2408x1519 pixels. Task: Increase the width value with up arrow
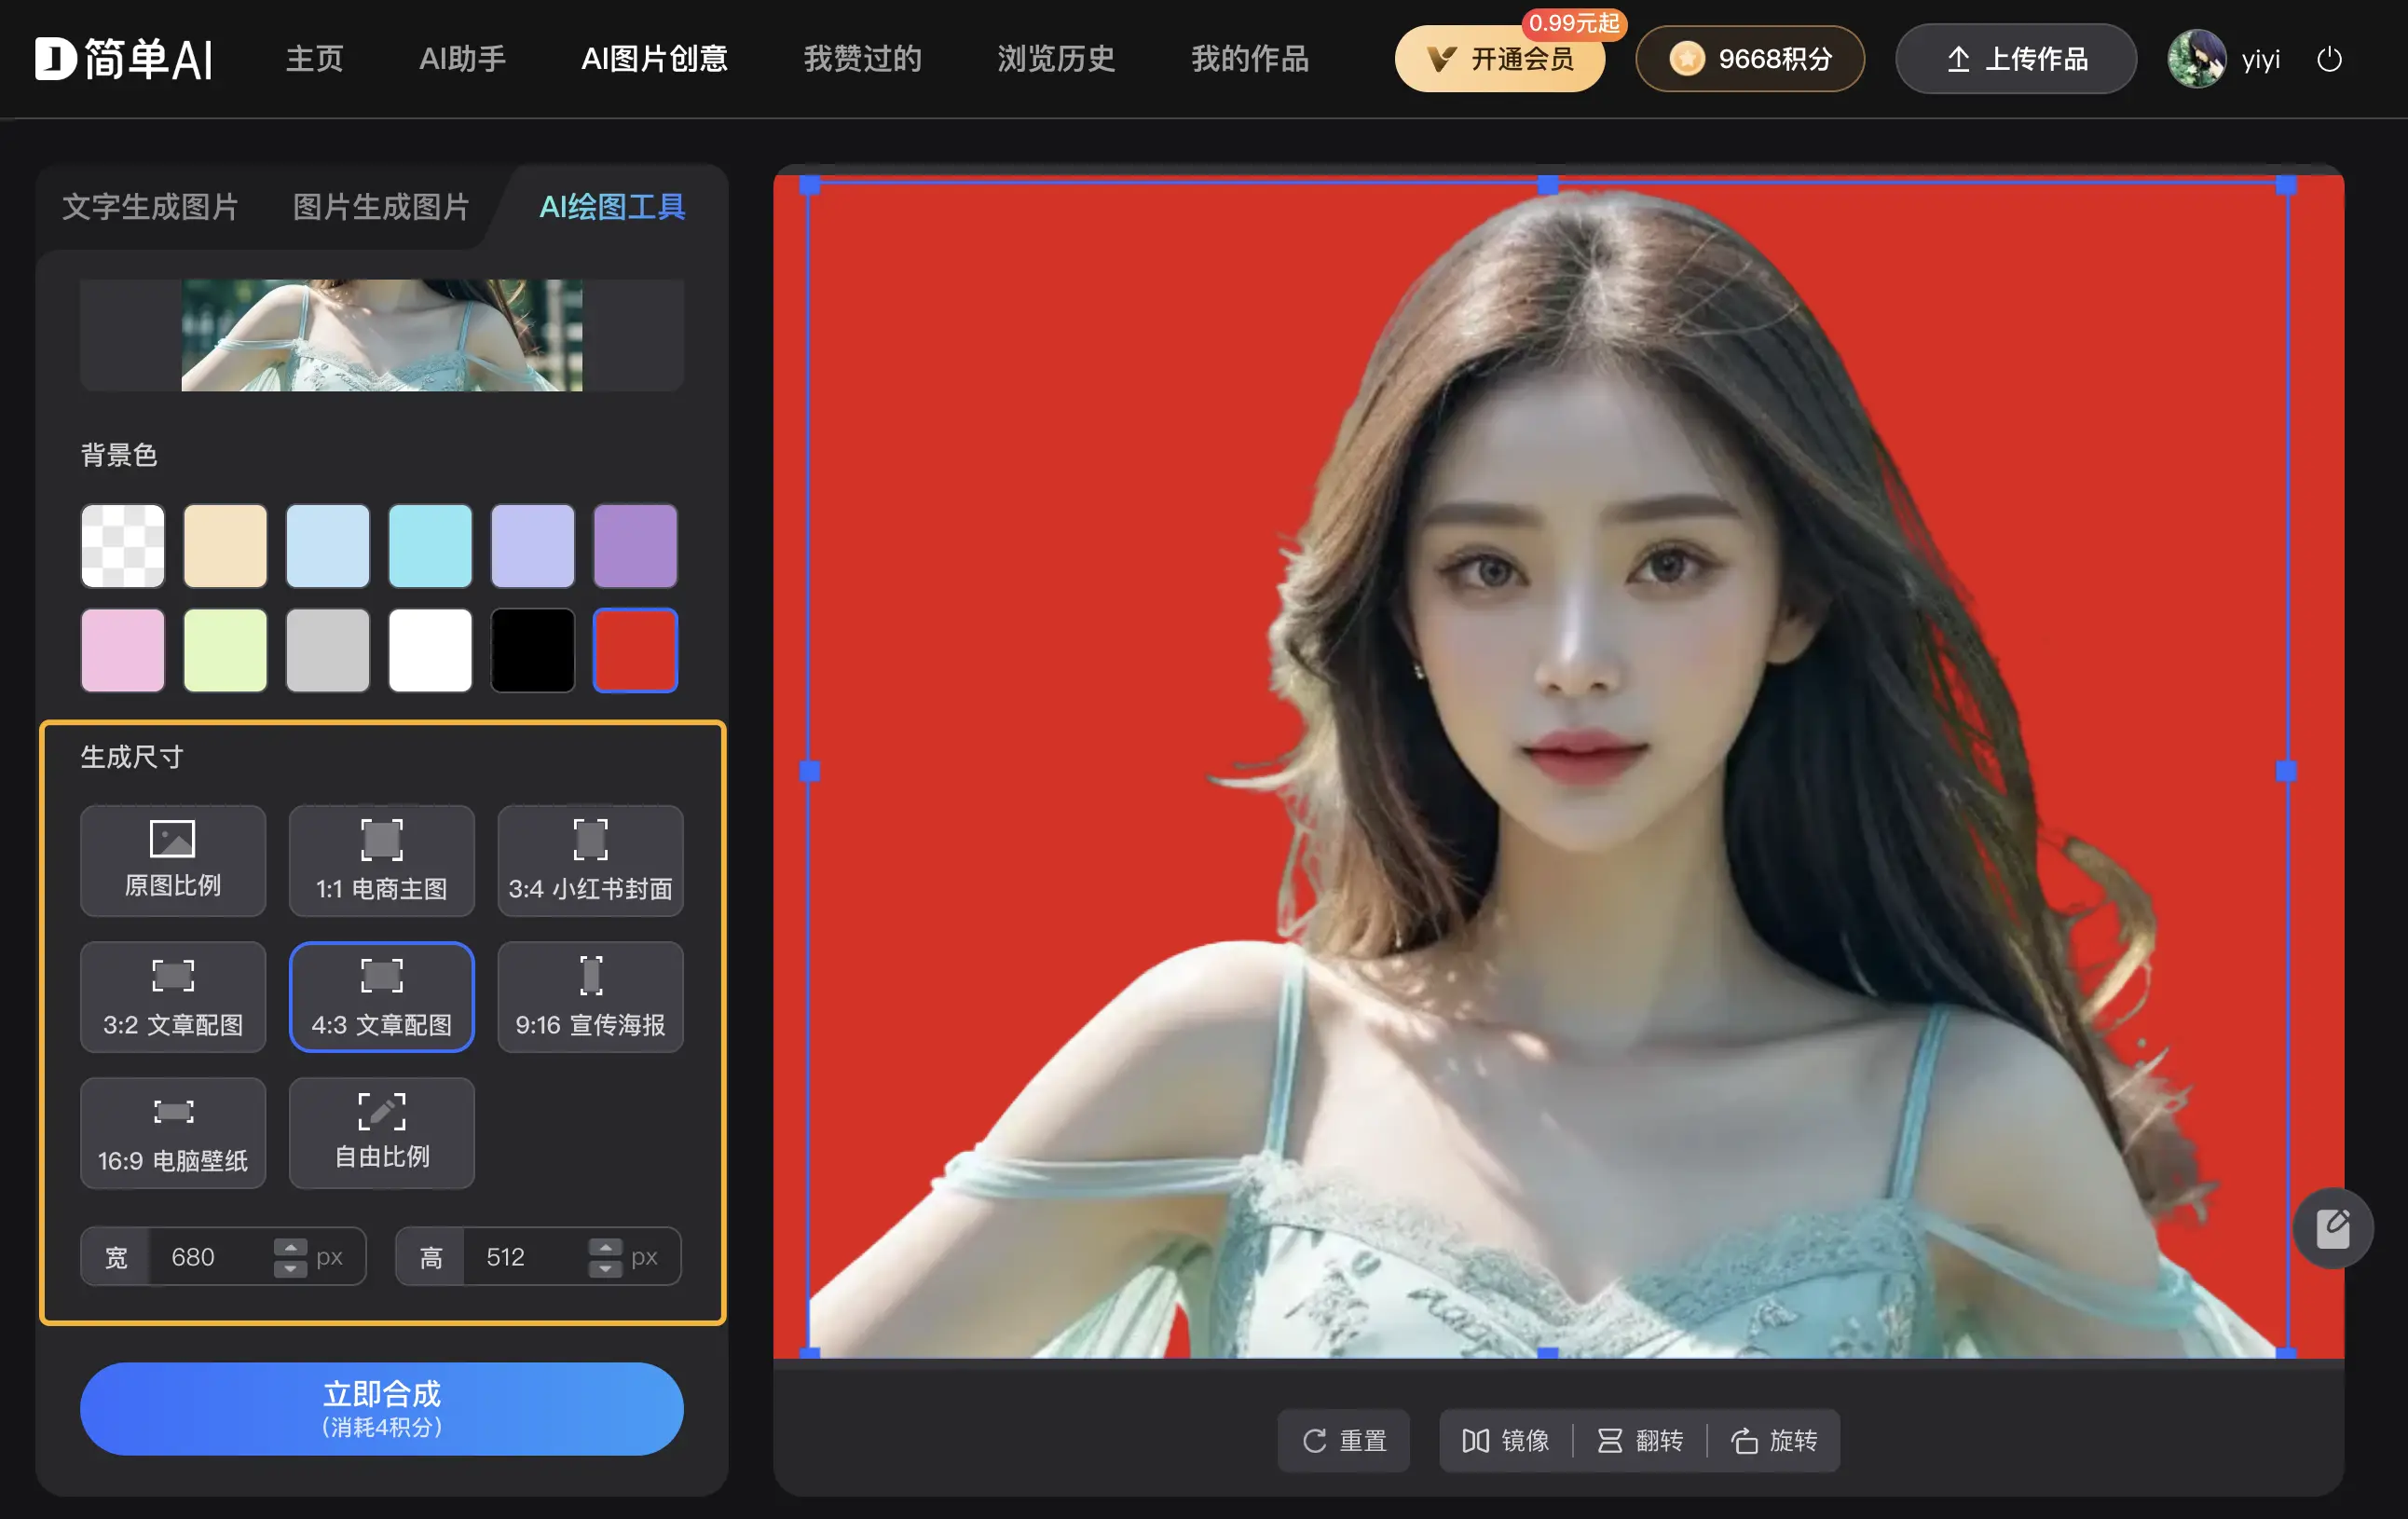290,1247
